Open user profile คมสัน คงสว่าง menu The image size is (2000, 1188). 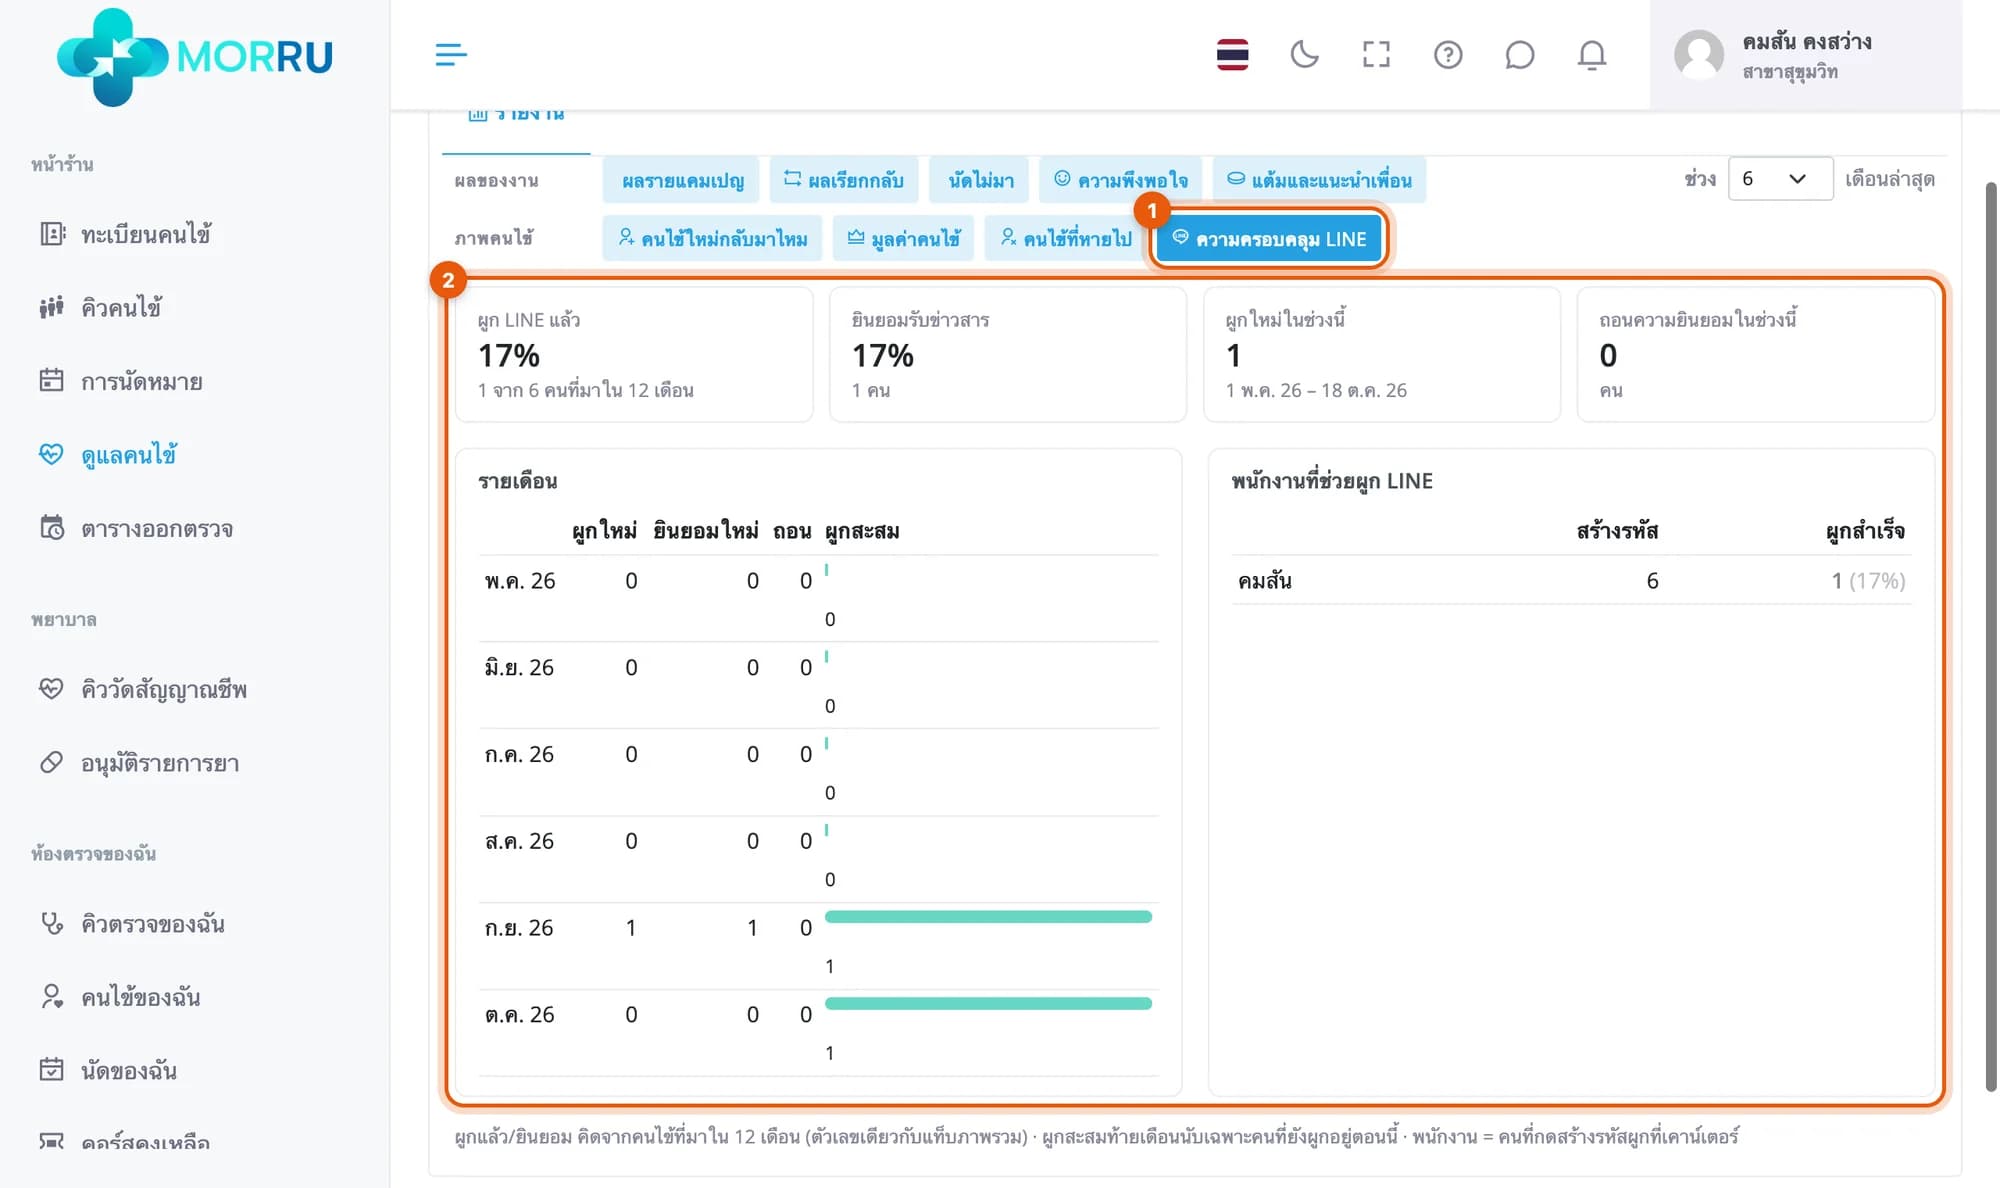click(x=1805, y=55)
